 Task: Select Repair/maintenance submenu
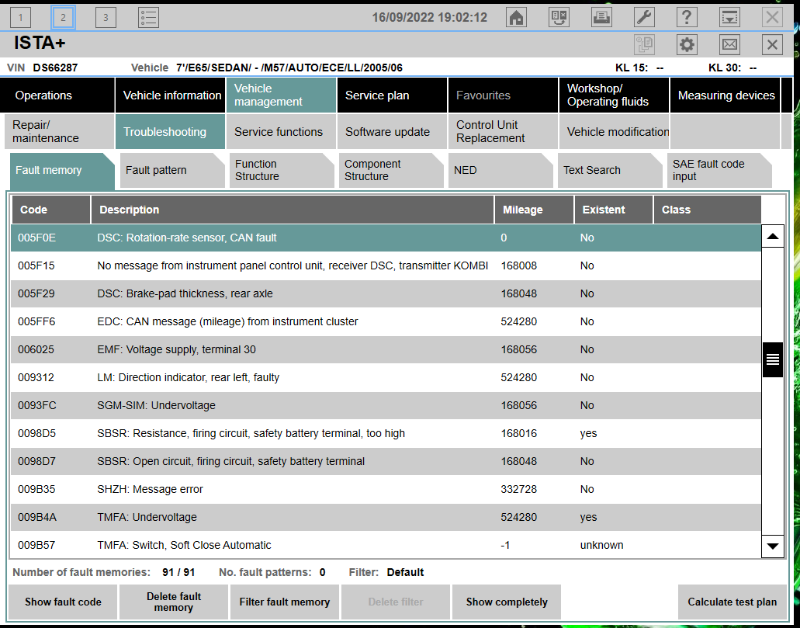coord(57,132)
